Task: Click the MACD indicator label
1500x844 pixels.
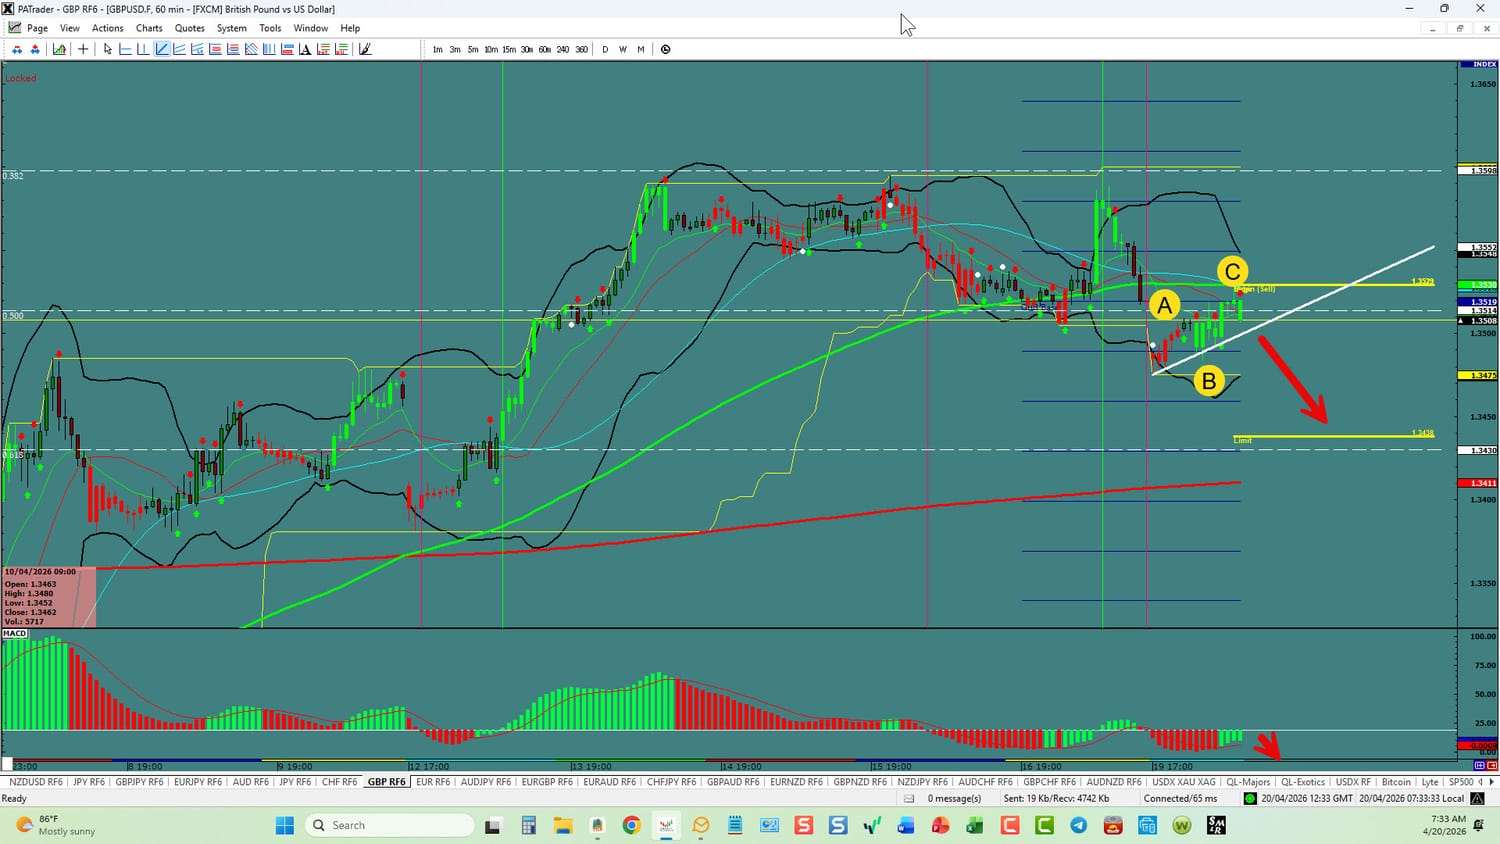Action: point(15,633)
